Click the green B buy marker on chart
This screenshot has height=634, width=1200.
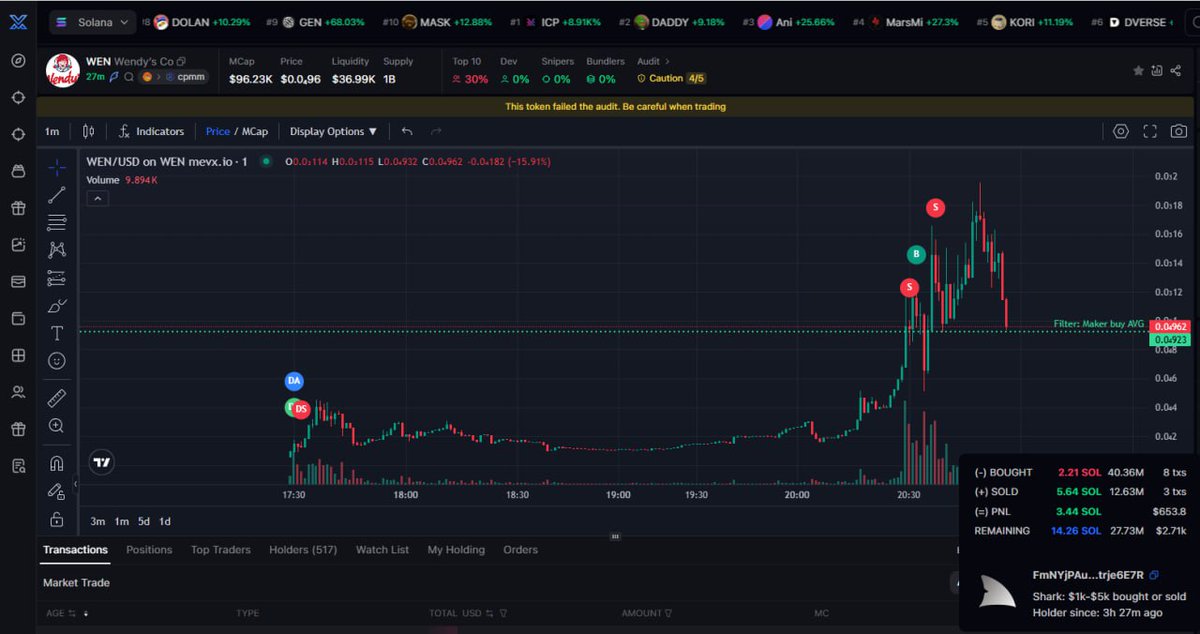pos(915,254)
